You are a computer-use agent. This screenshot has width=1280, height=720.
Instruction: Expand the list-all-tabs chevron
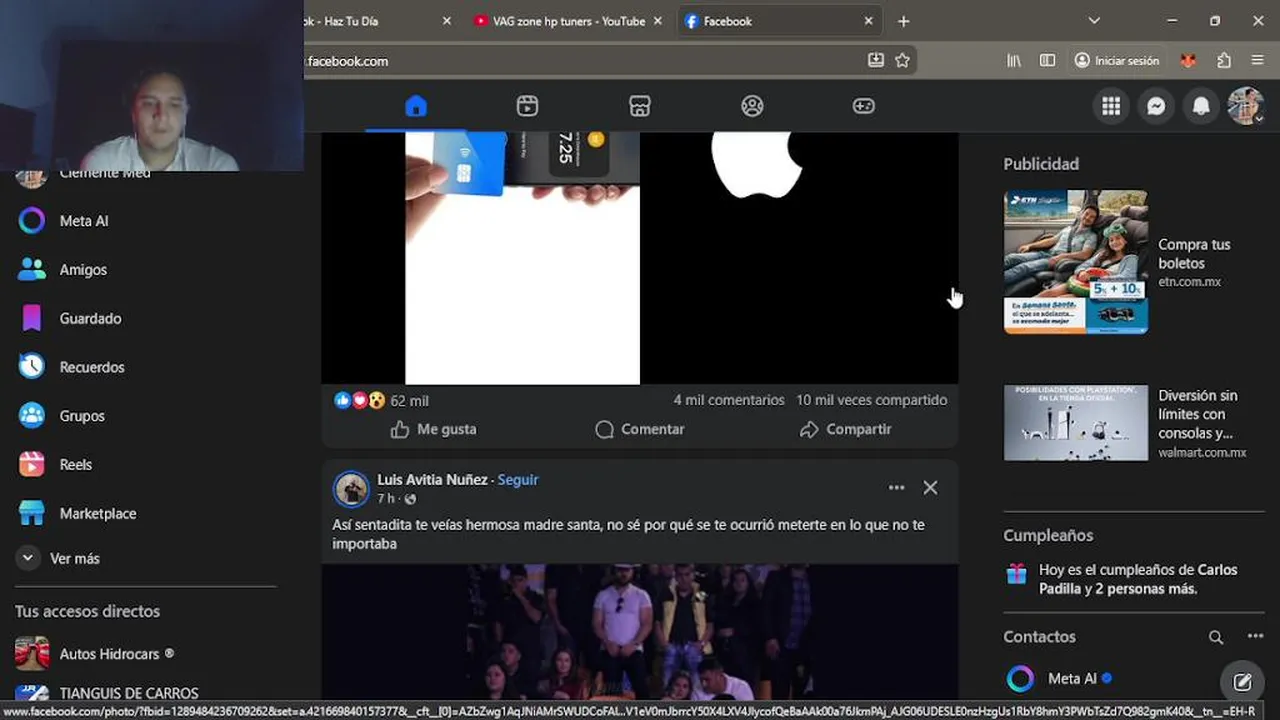1094,21
